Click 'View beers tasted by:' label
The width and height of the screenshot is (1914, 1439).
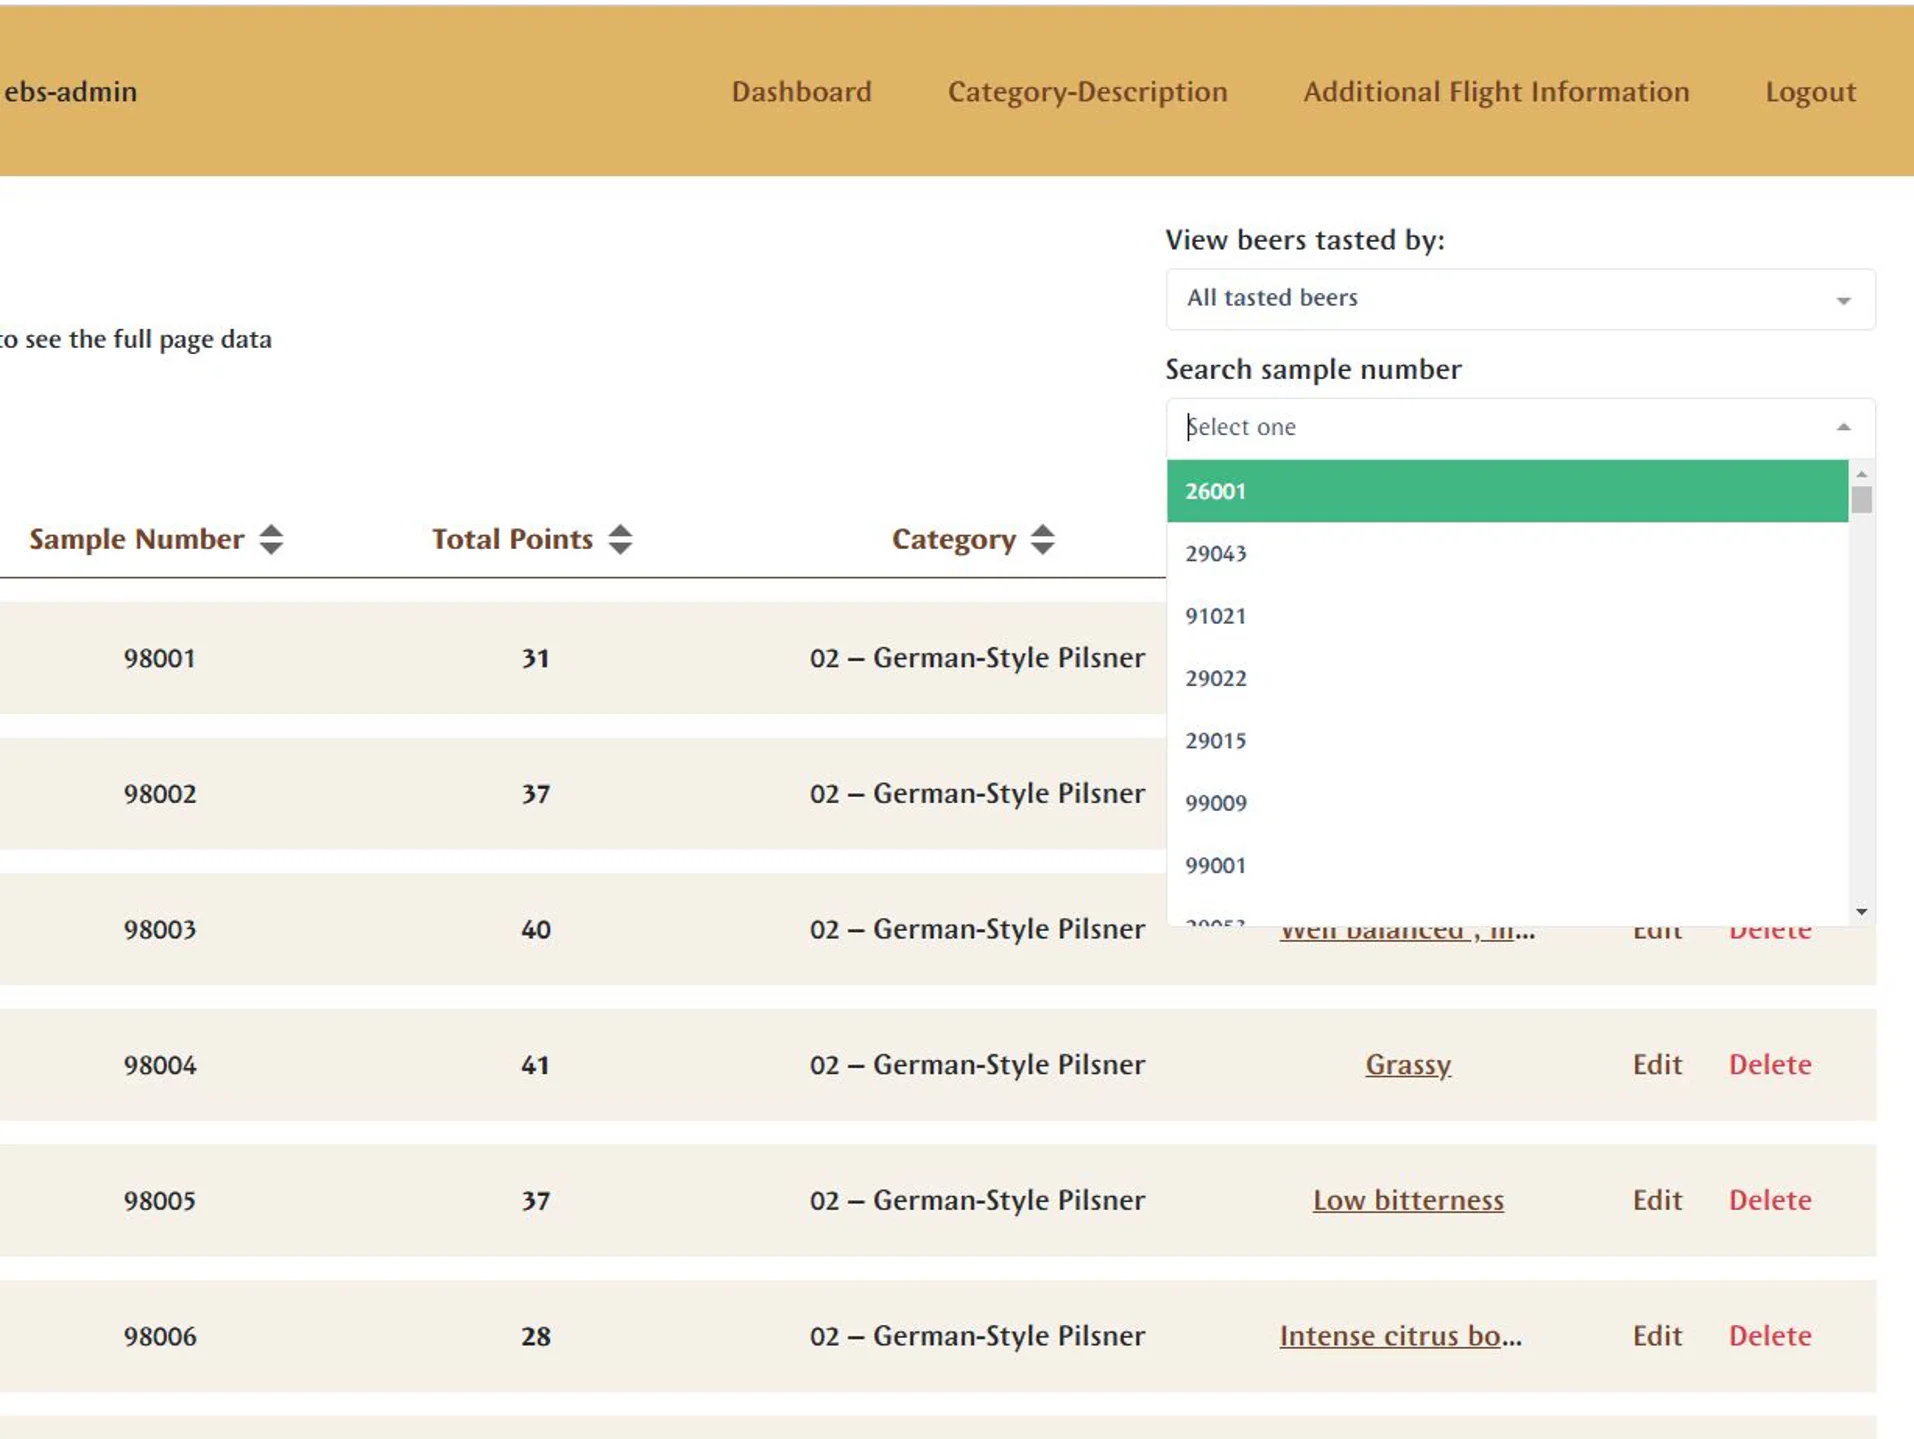(x=1304, y=240)
